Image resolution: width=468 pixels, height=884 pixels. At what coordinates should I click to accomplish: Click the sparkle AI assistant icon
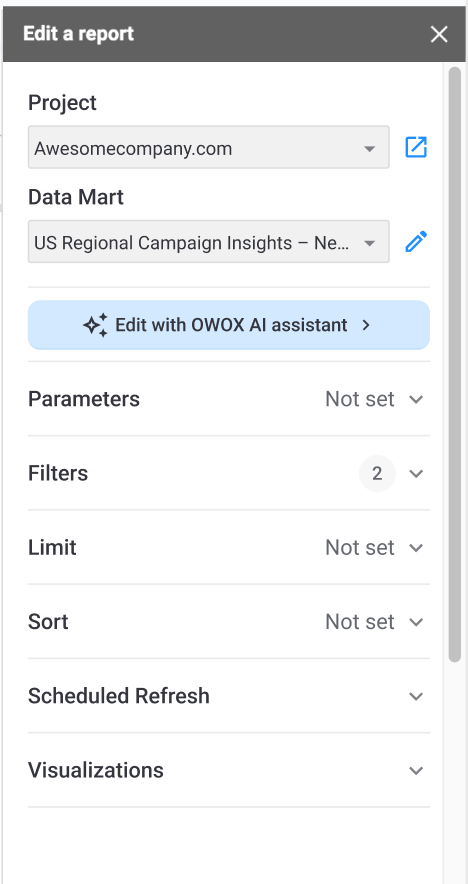point(95,325)
